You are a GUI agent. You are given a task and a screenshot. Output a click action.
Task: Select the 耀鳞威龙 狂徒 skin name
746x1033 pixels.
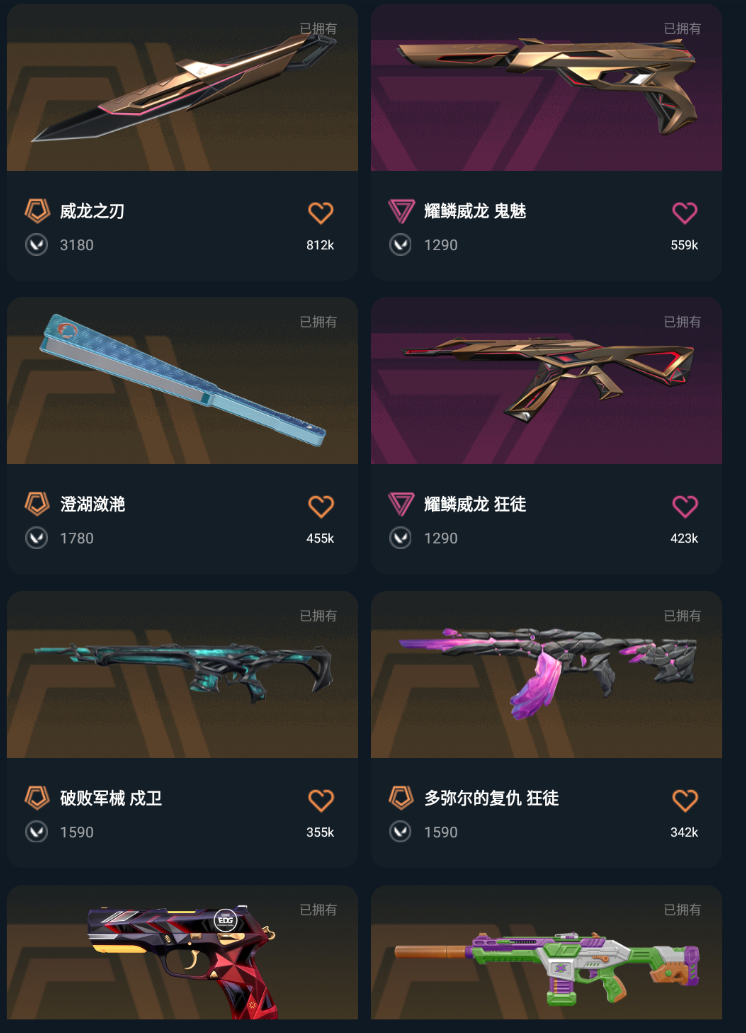tap(474, 505)
